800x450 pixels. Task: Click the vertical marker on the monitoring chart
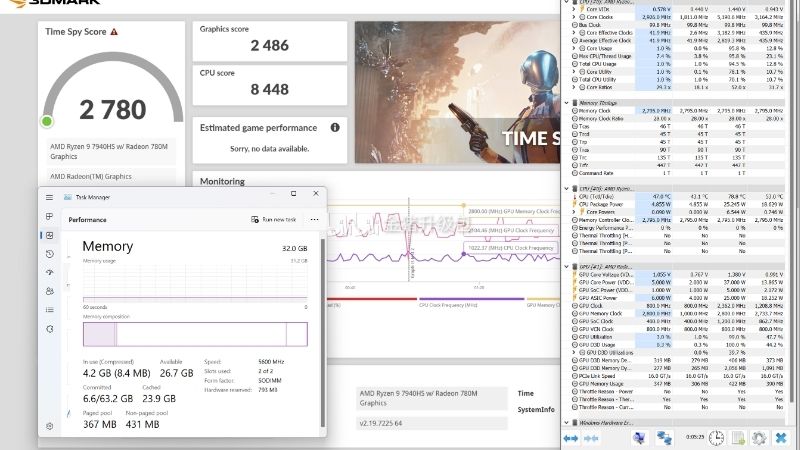pos(409,240)
